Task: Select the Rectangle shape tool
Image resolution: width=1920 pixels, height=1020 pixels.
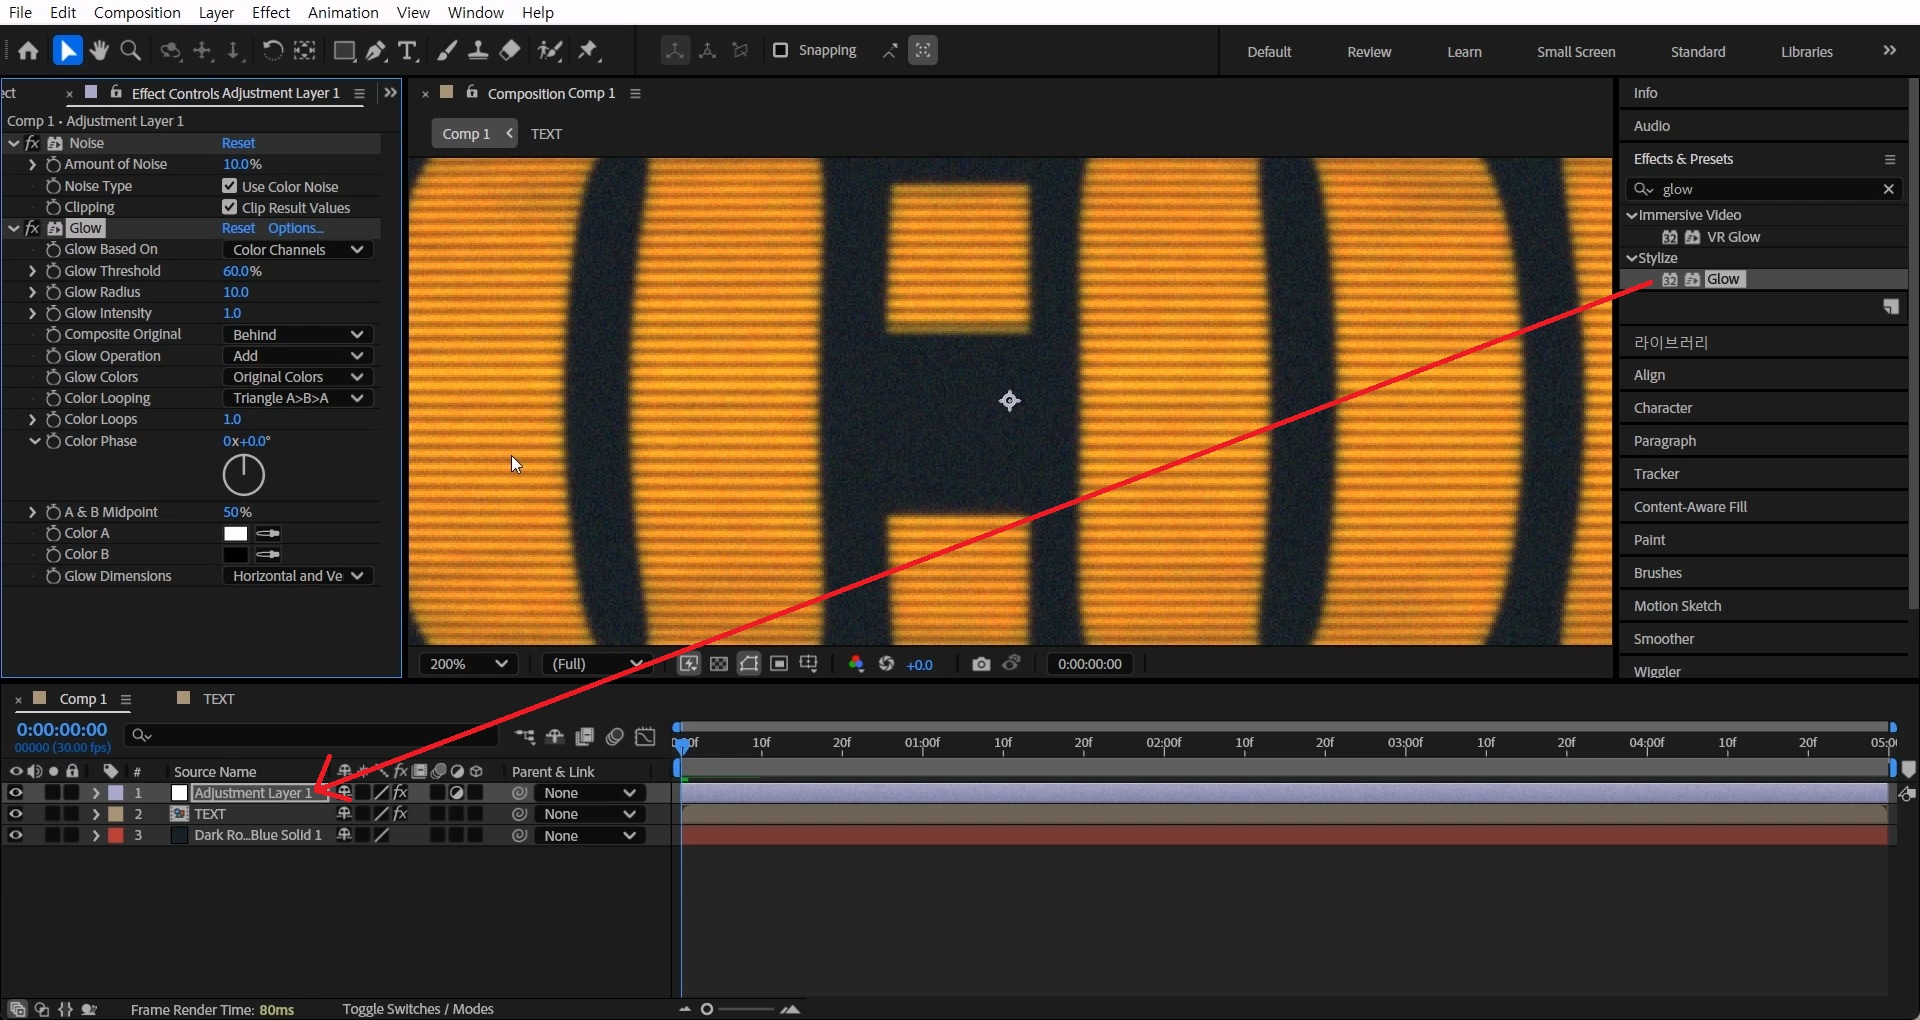Action: coord(344,51)
